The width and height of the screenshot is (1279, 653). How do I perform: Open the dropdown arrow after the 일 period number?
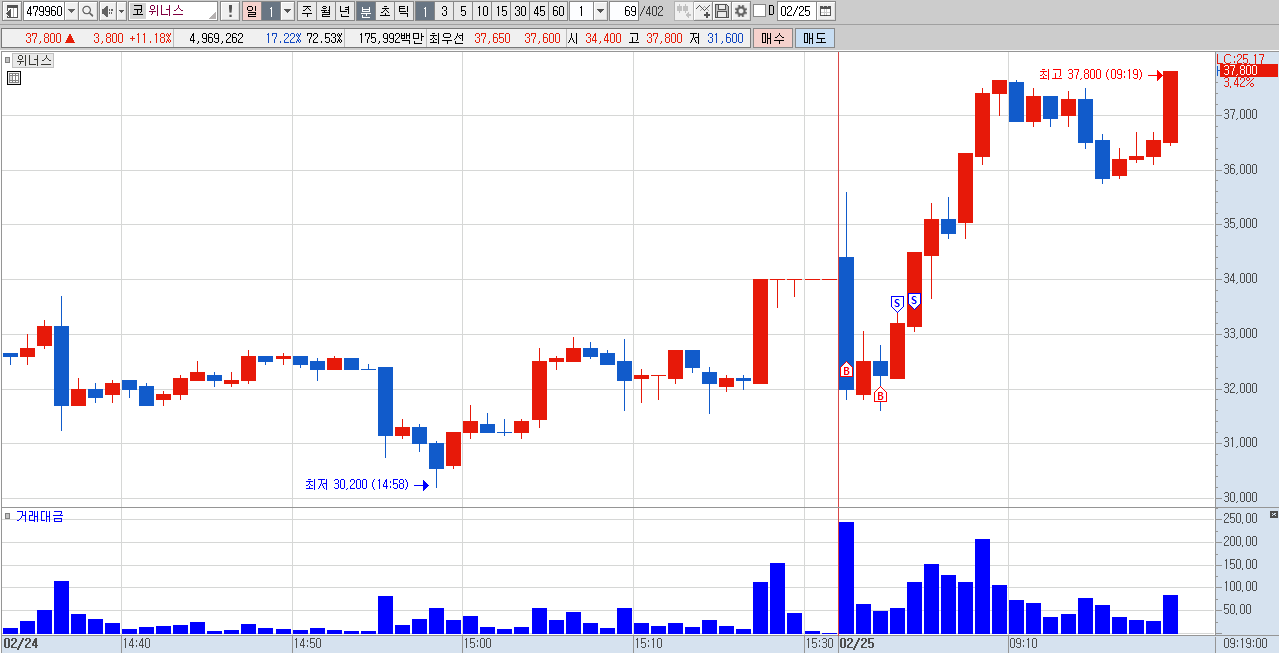[x=288, y=11]
